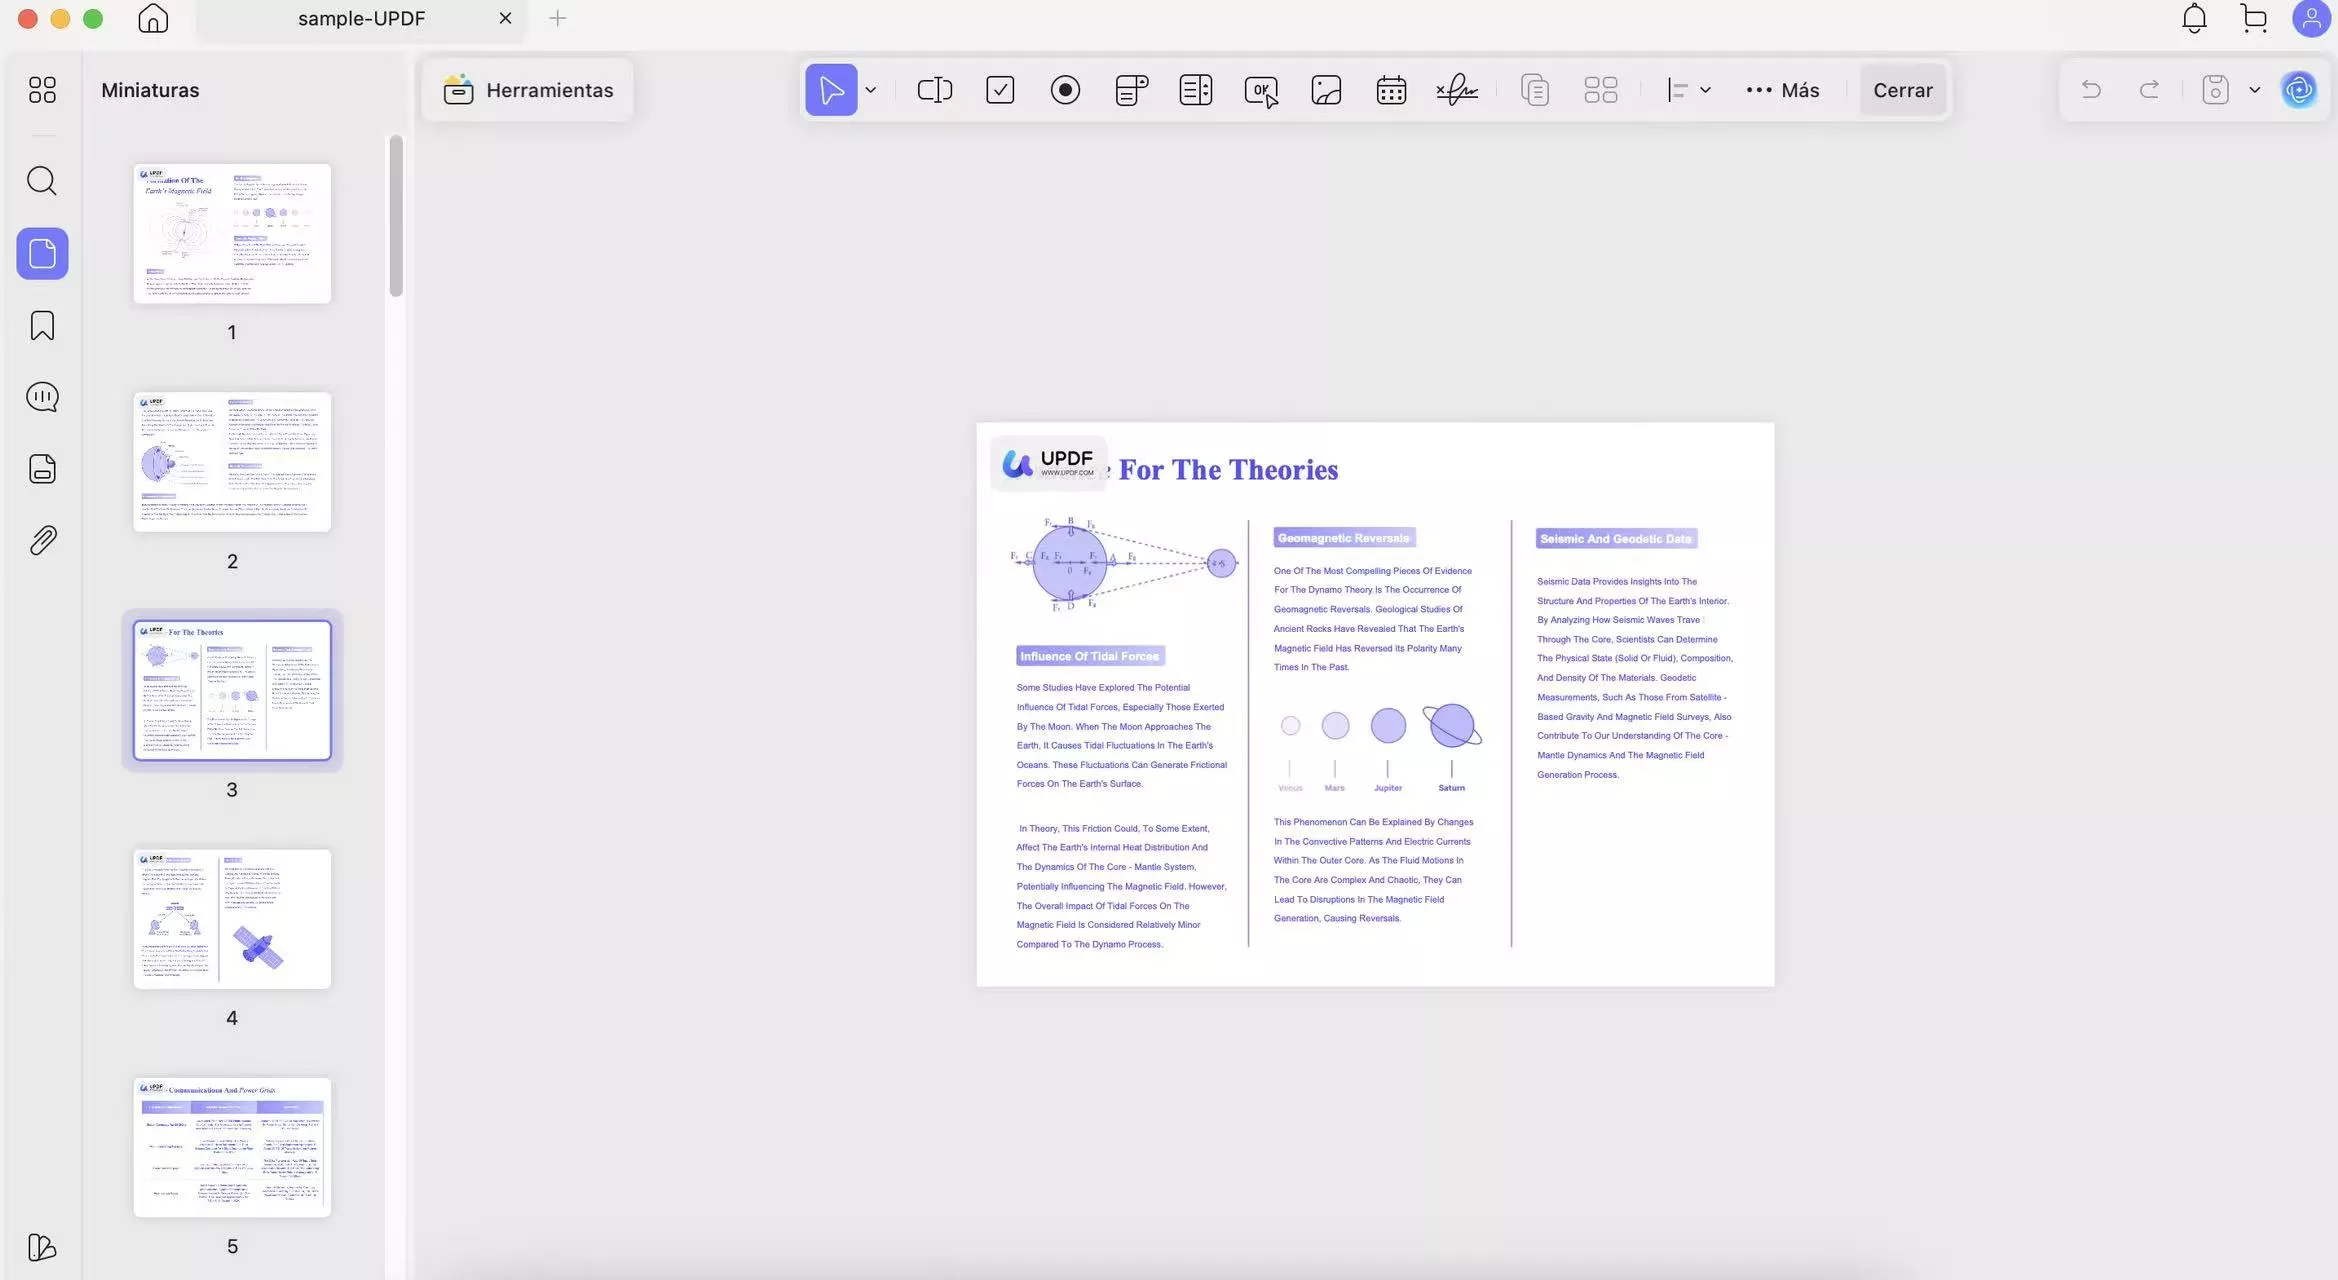Open the bookmarks panel
2338x1280 pixels.
click(x=42, y=326)
